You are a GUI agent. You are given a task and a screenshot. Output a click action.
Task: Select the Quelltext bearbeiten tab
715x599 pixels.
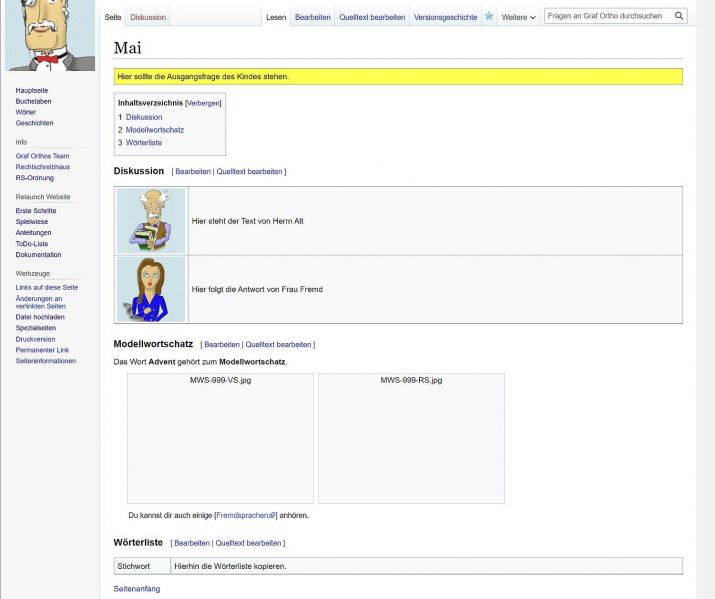click(x=372, y=17)
